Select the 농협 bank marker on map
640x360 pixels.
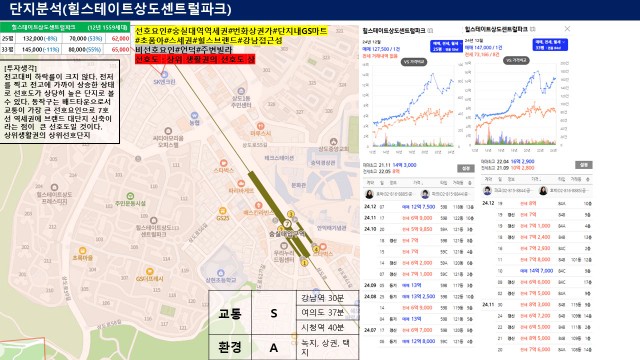pos(195,116)
